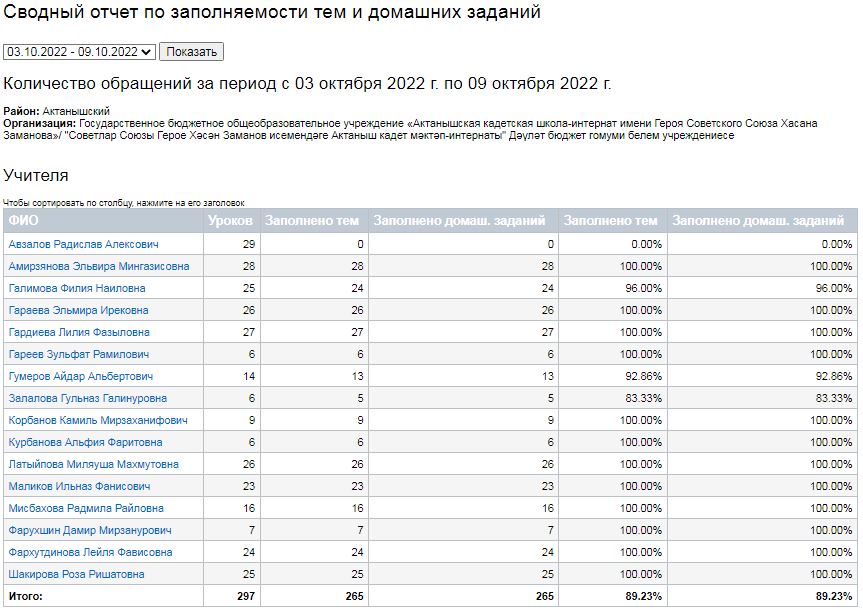The height and width of the screenshot is (611, 863).
Task: Open teacher link Амирзянова Эльвира Мингазисовна
Action: pos(99,266)
